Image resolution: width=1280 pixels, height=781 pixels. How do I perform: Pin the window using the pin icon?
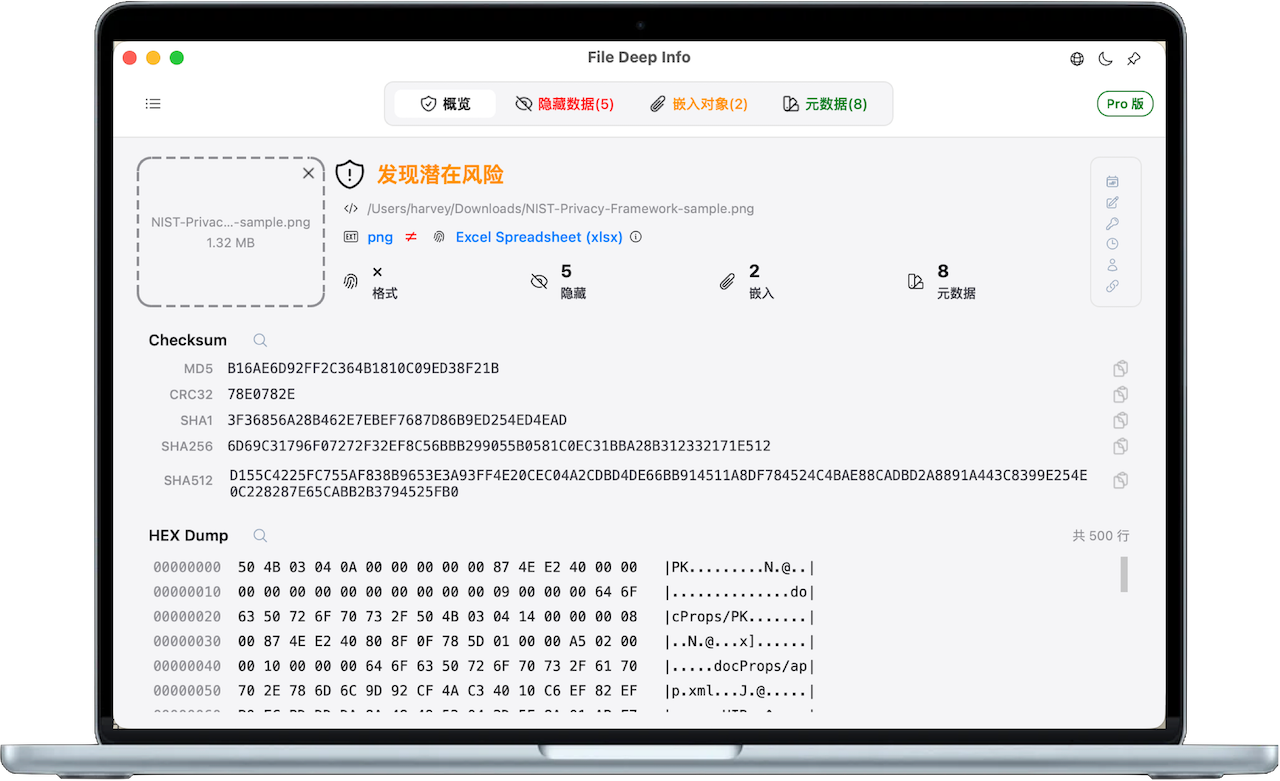(1133, 59)
